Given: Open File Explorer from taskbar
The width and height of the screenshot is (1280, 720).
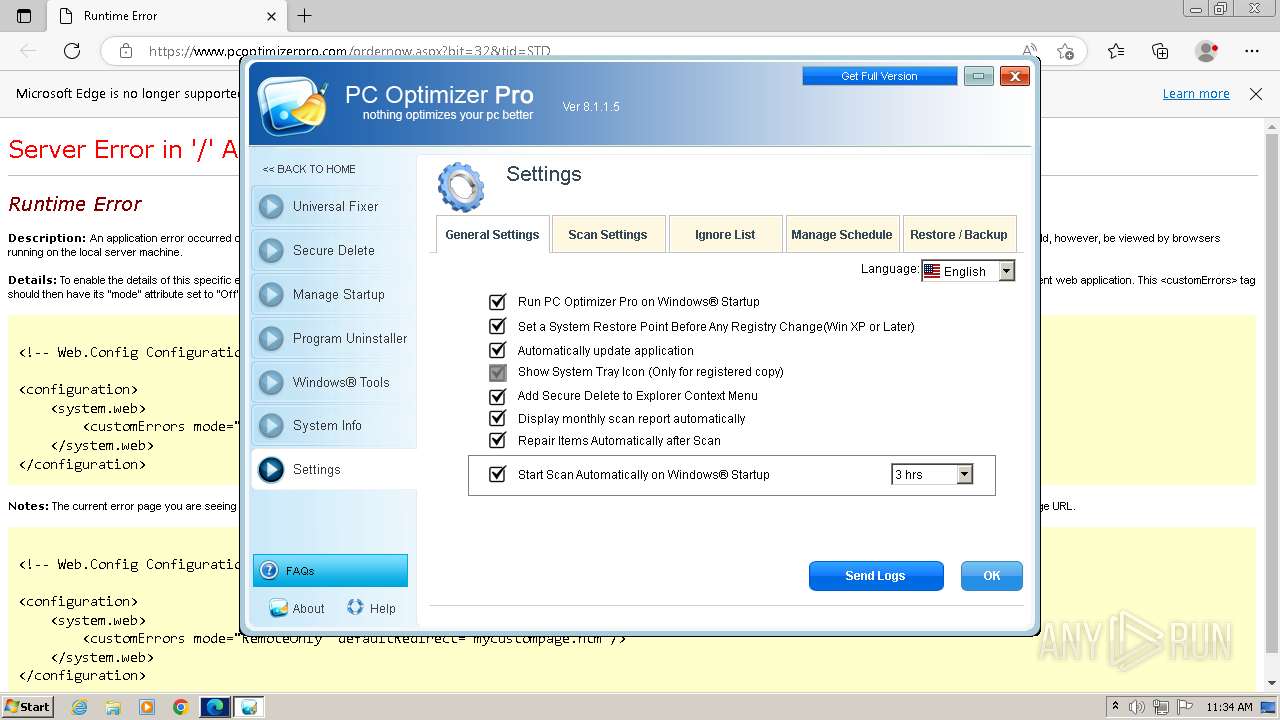Looking at the screenshot, I should (x=113, y=707).
